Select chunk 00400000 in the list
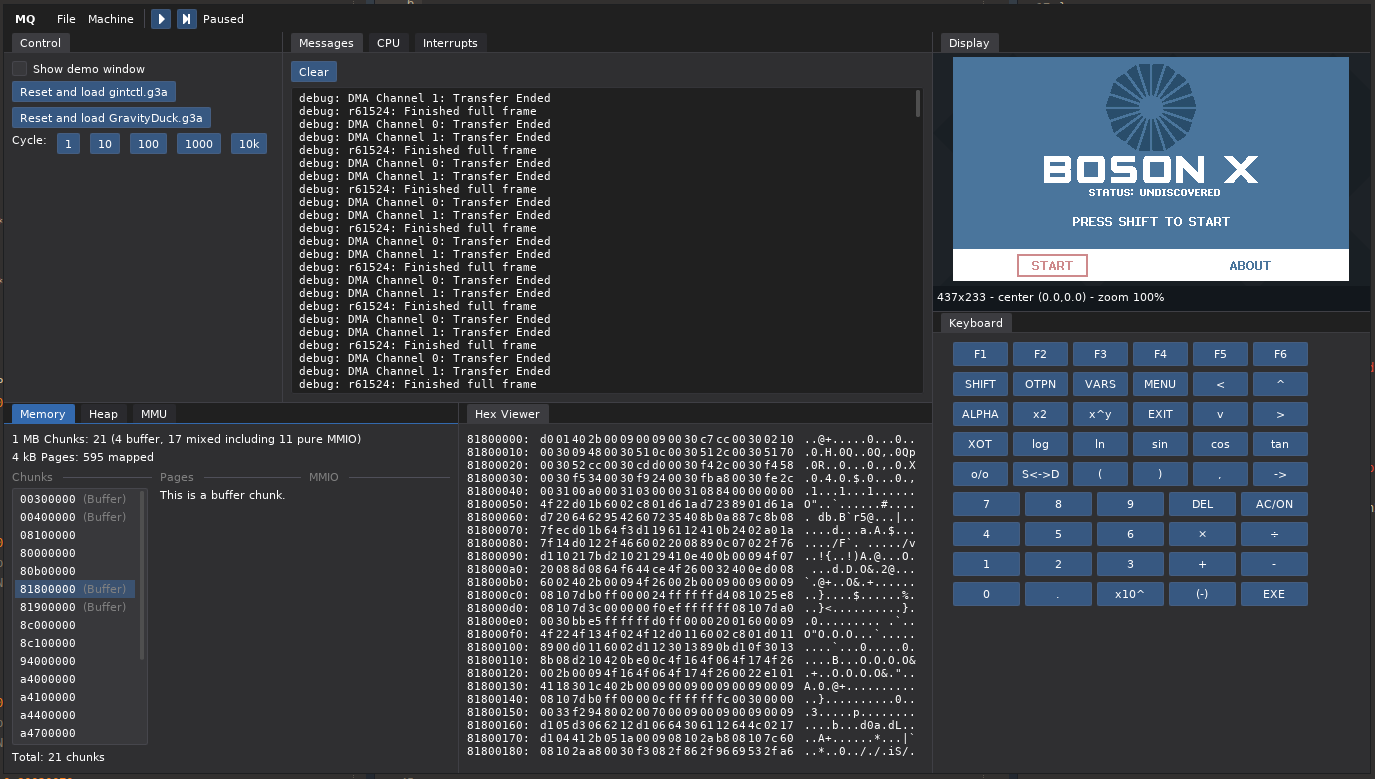Viewport: 1375px width, 779px height. (x=75, y=517)
